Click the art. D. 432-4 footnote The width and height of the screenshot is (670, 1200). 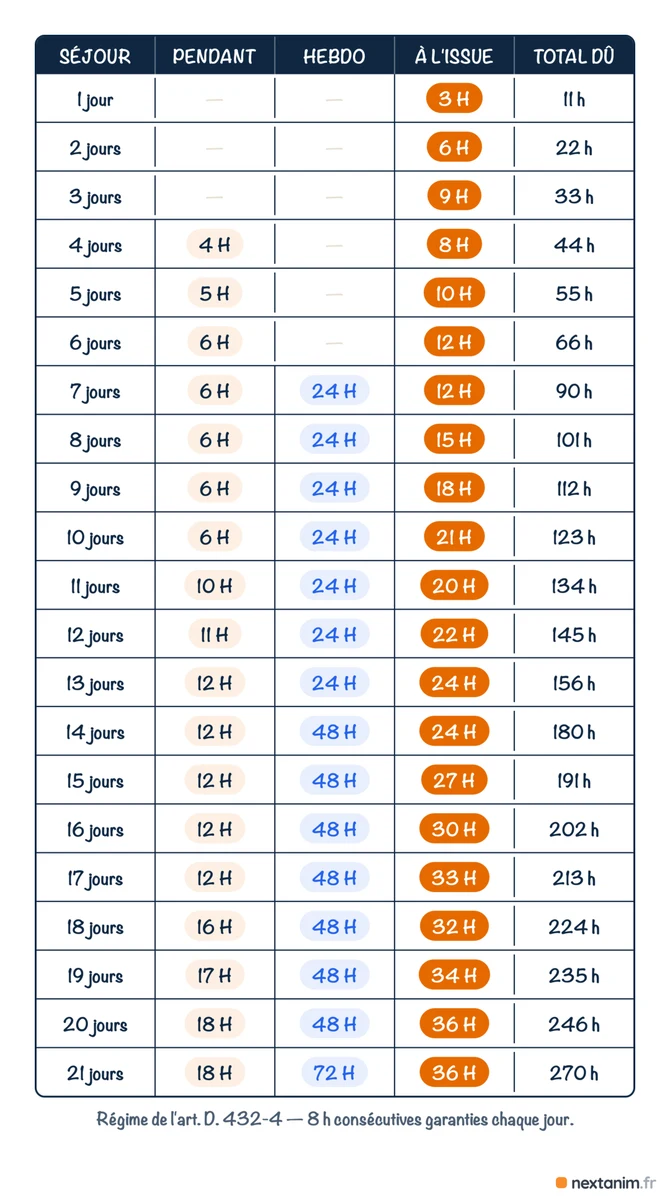point(335,1119)
